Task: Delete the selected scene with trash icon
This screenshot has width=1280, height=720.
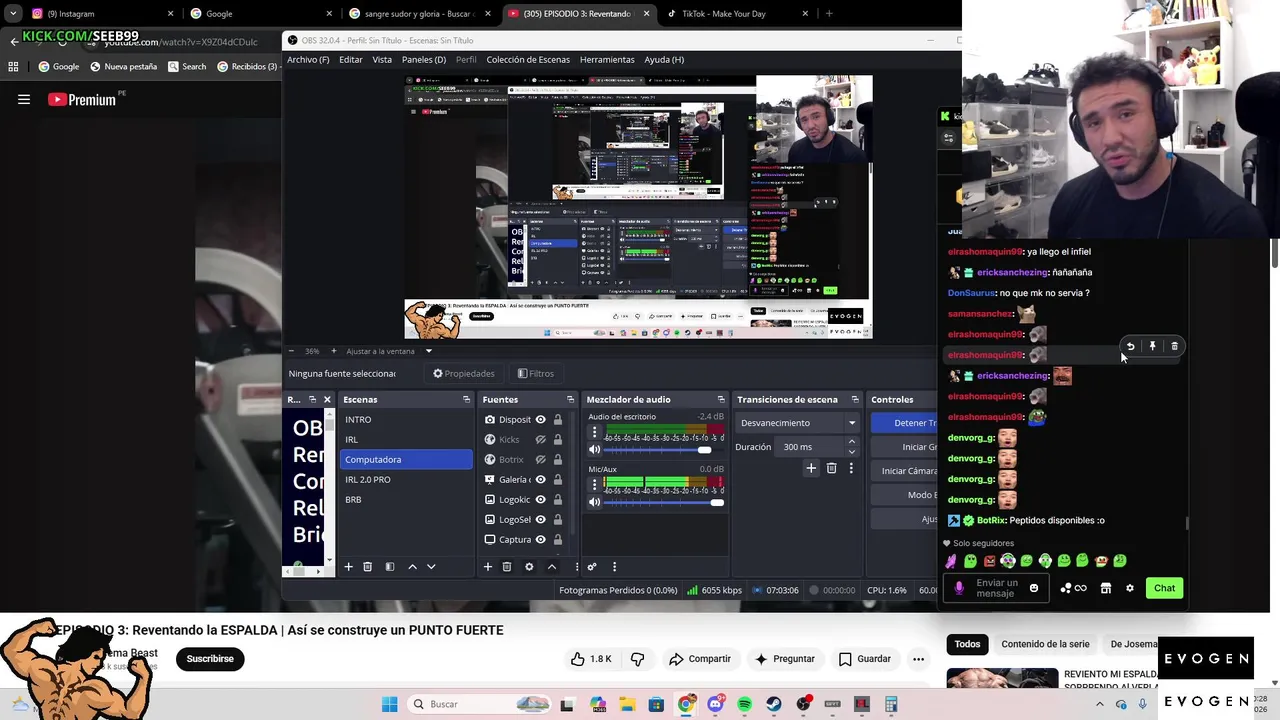Action: point(367,567)
